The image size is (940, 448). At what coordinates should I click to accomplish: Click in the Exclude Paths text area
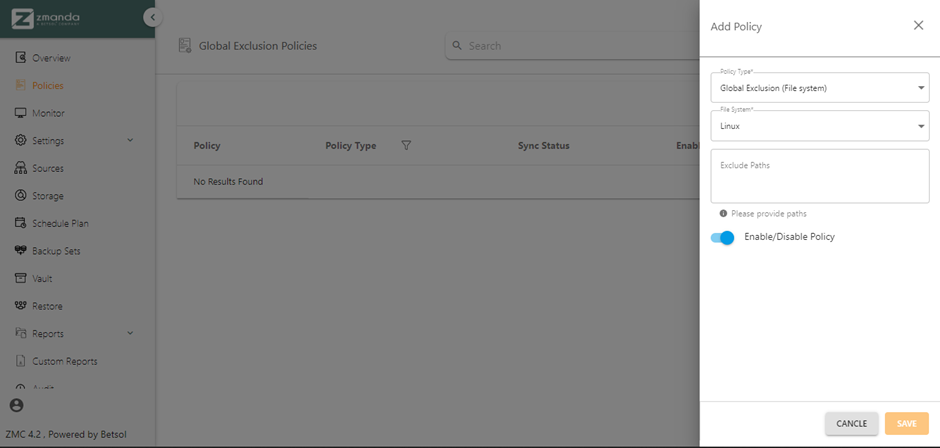820,176
